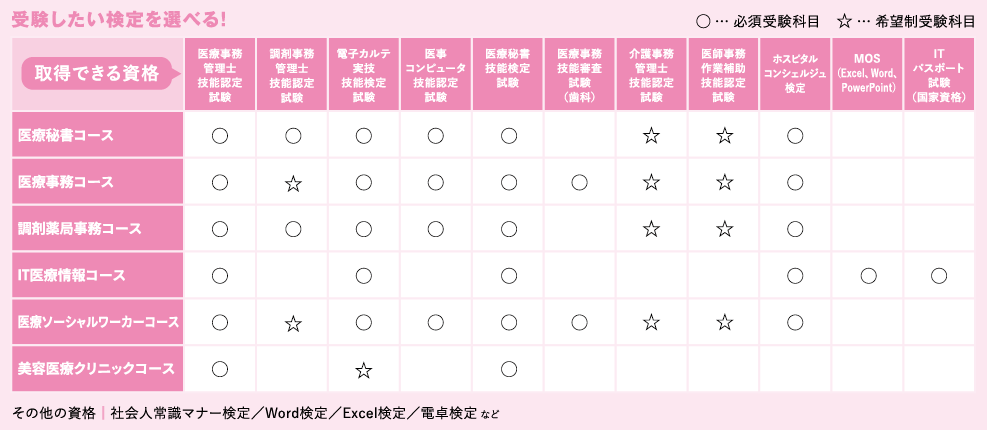The image size is (987, 430).
Task: Click the star for 医療ソーシャルワーカーコース under 医師事務作業補助
Action: (724, 323)
